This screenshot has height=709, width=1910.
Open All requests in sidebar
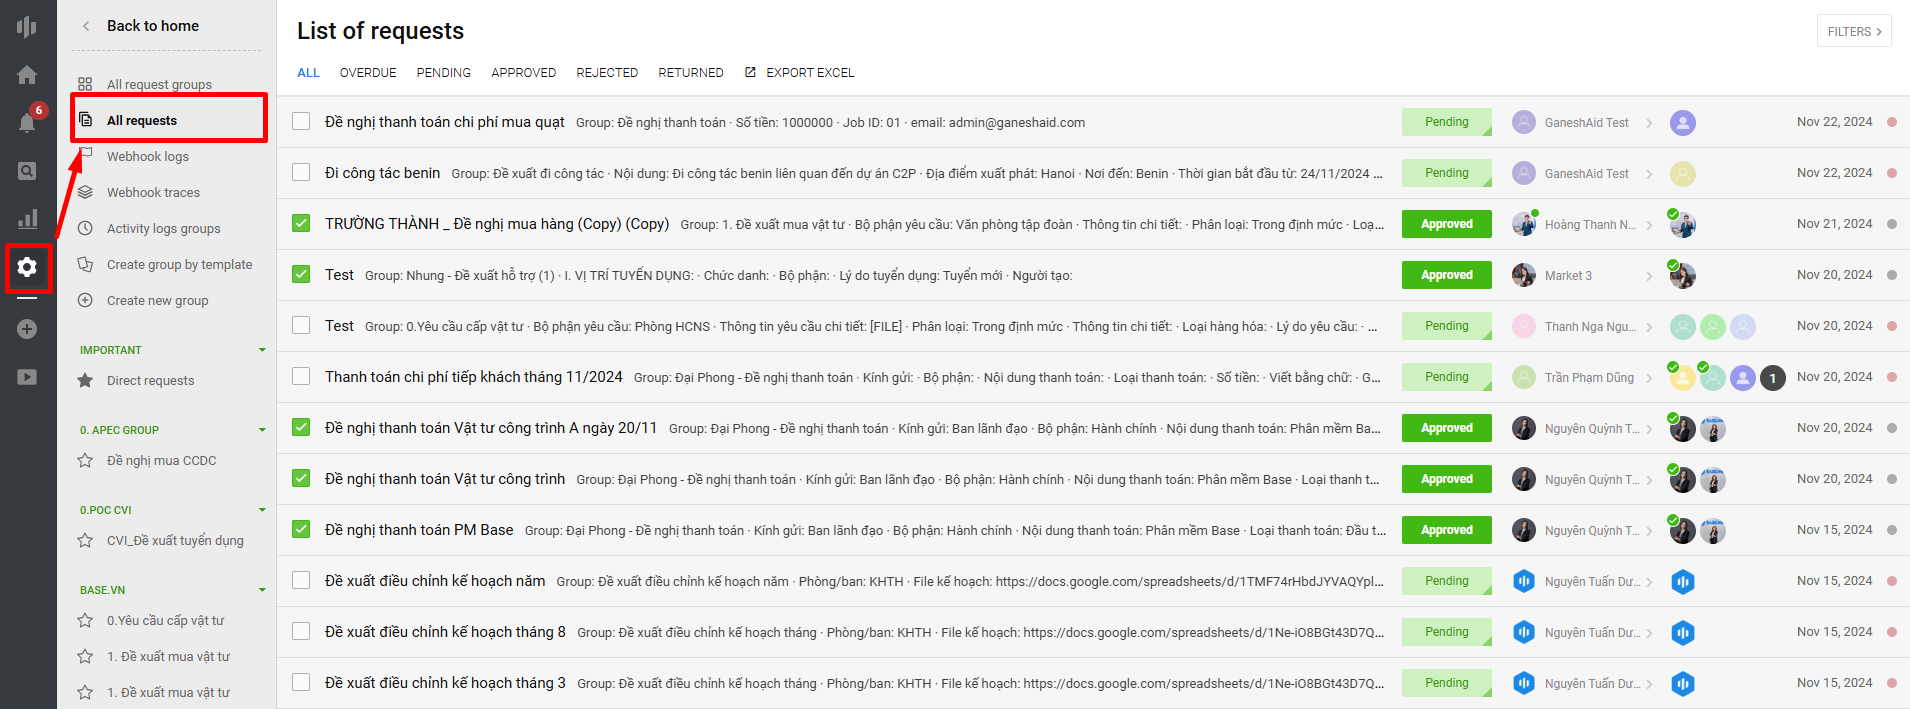click(142, 120)
